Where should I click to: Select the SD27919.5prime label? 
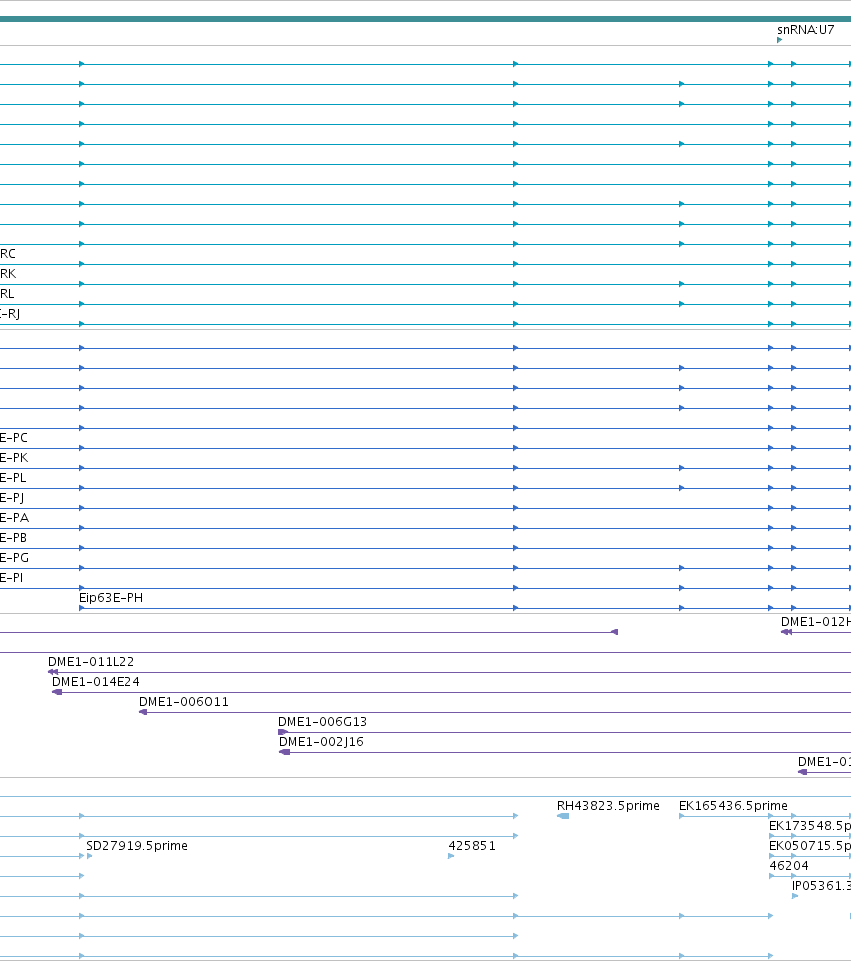click(x=137, y=846)
